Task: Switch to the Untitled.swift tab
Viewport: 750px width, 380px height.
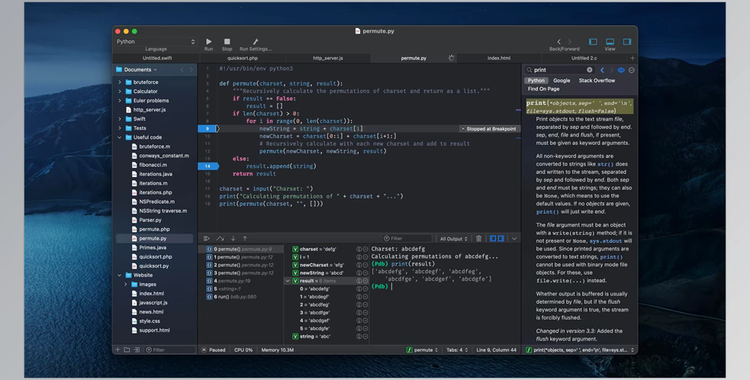Action: (x=157, y=58)
